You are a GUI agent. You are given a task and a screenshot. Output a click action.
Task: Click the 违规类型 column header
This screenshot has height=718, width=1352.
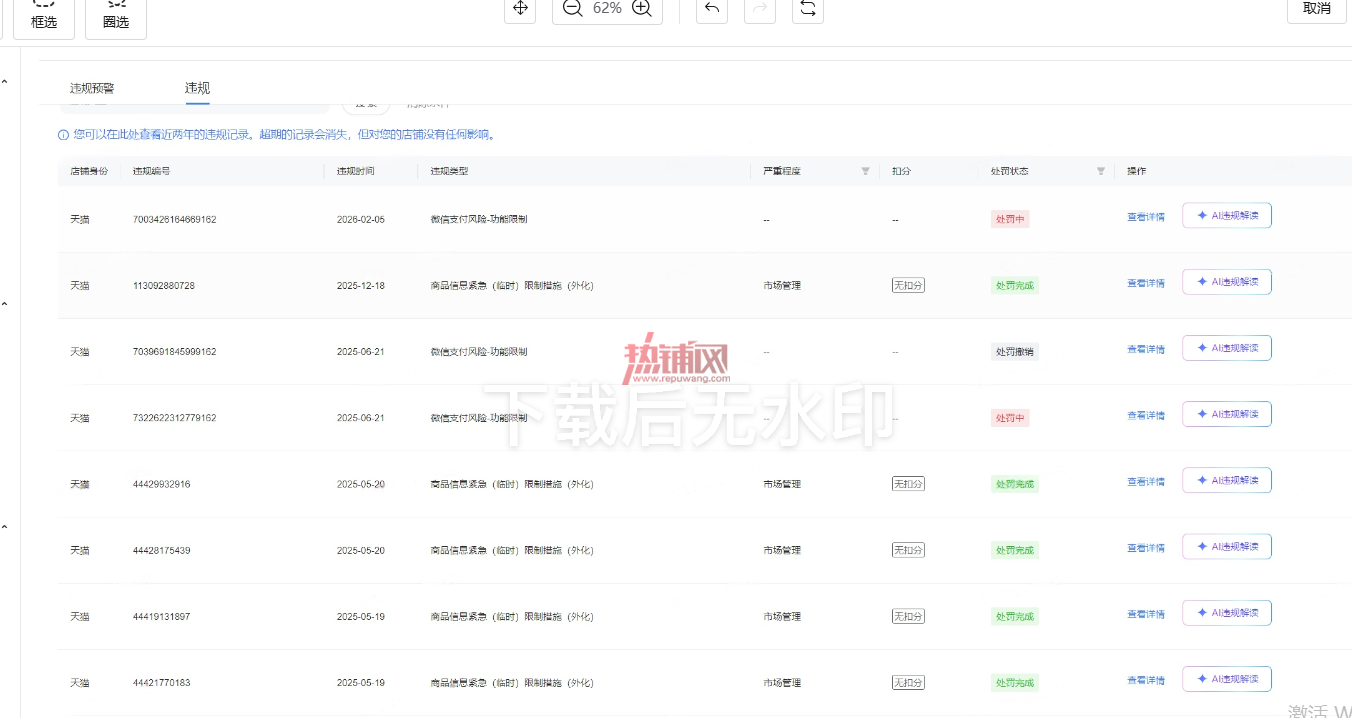click(x=449, y=171)
